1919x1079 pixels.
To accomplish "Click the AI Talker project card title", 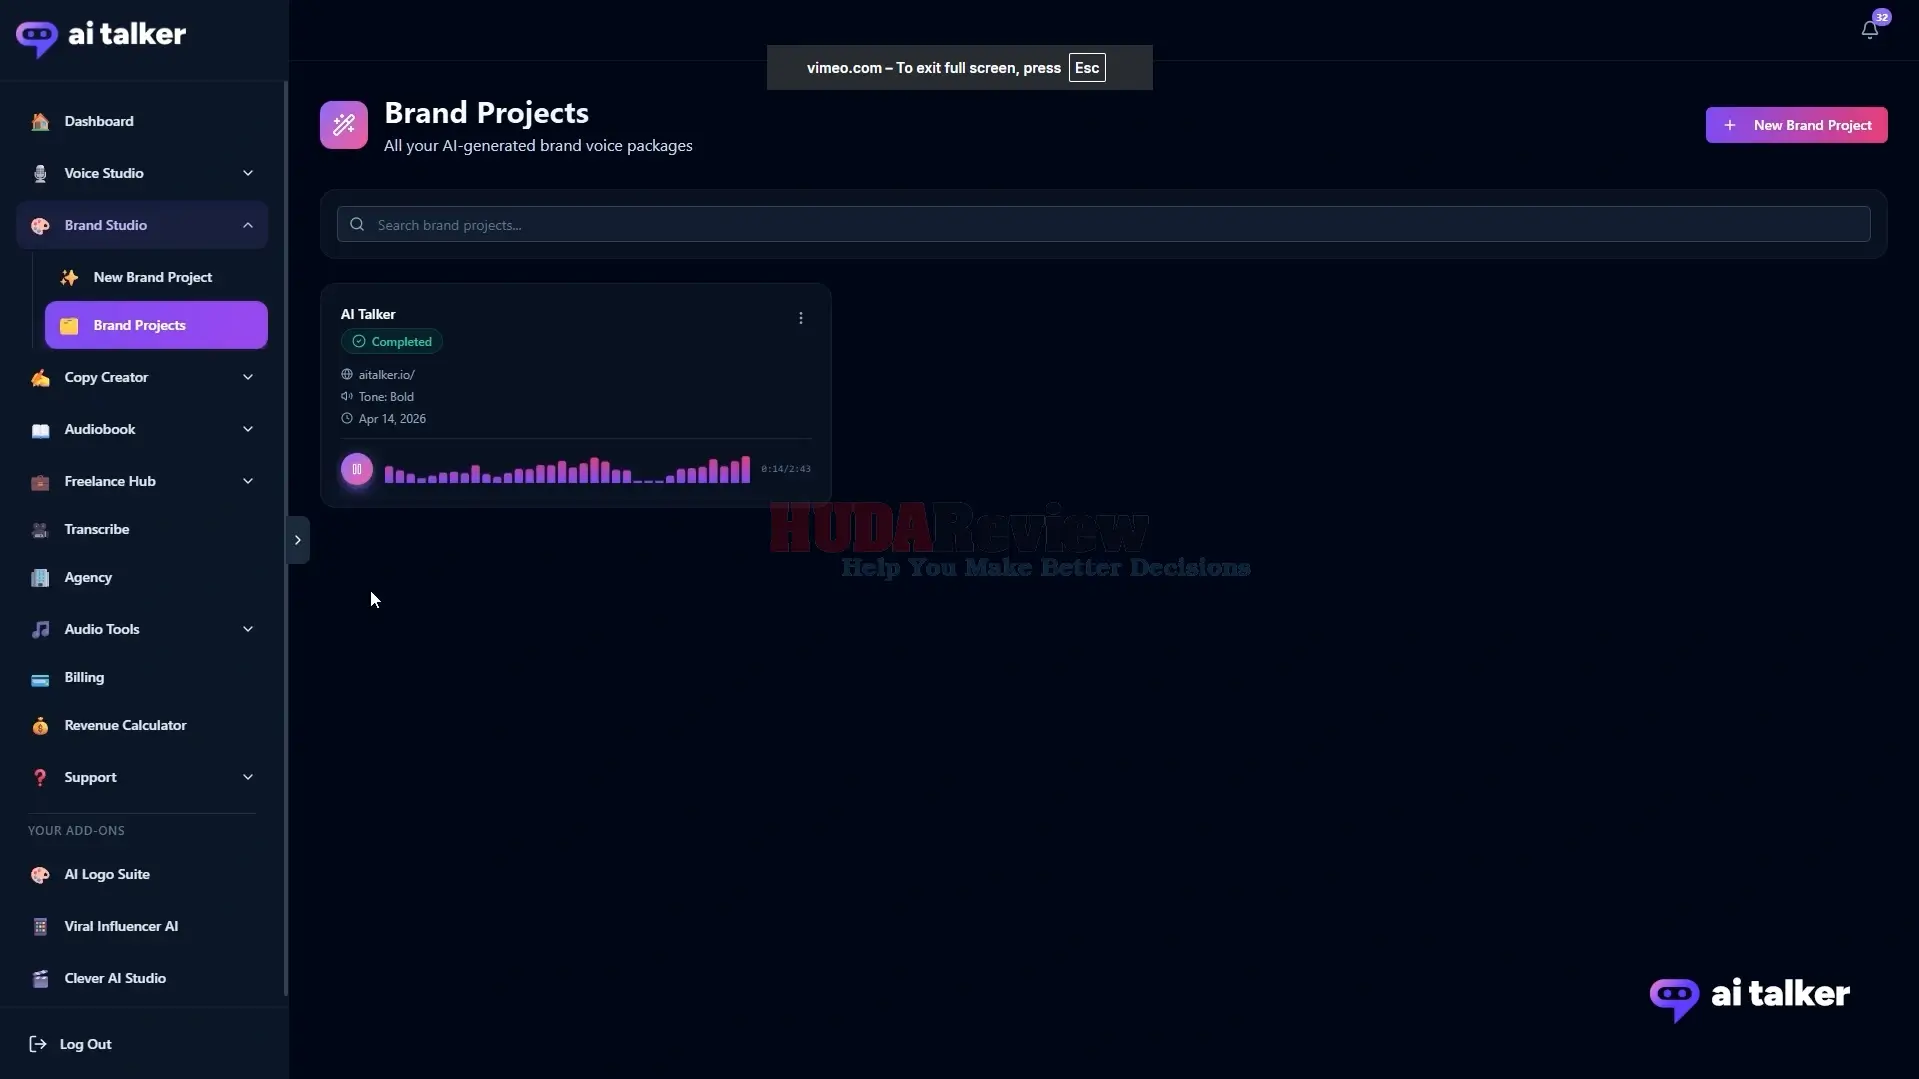I will [x=368, y=314].
